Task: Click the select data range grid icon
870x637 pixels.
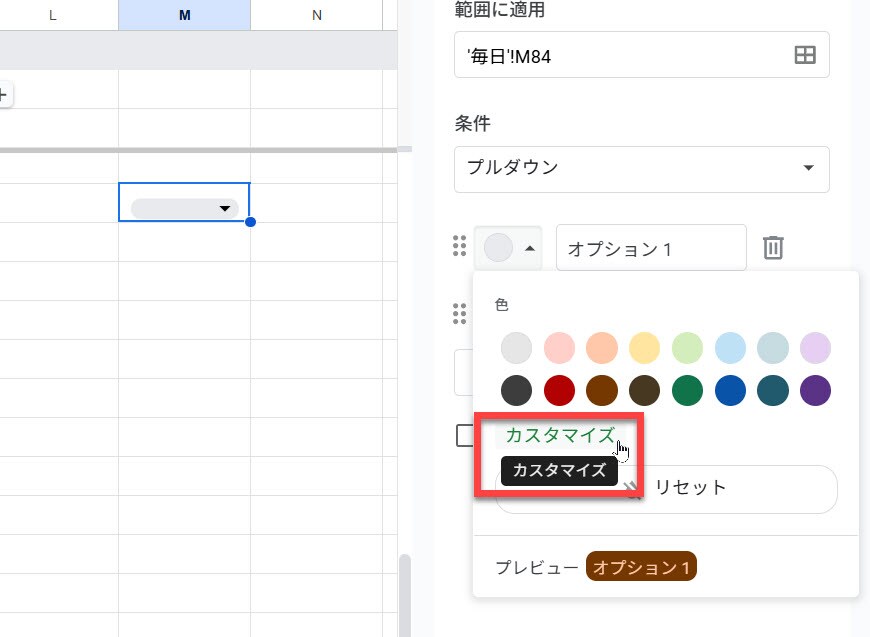Action: pos(805,56)
